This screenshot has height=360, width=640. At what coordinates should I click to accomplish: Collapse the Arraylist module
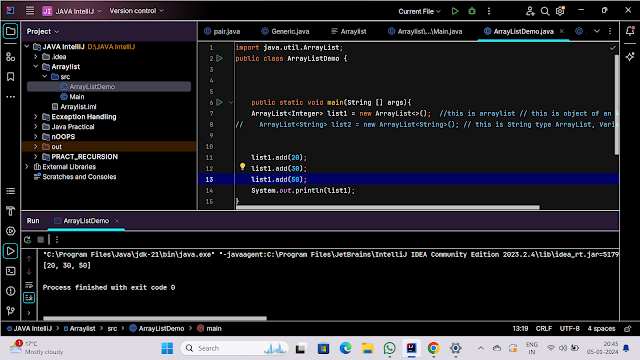click(36, 67)
